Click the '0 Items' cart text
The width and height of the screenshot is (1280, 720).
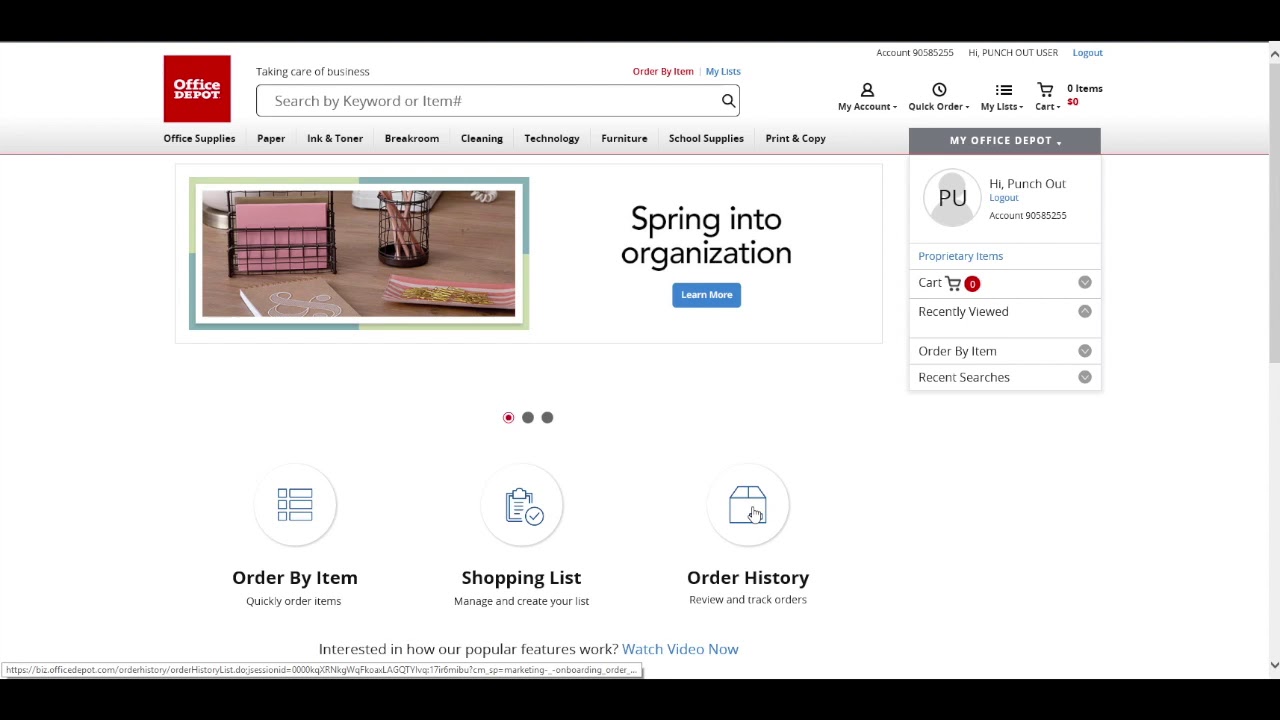[x=1085, y=89]
